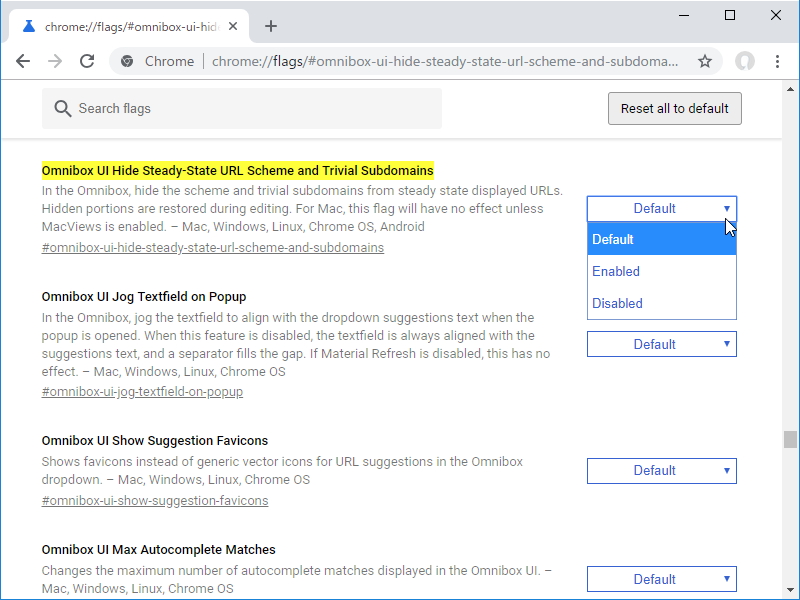800x600 pixels.
Task: Bookmark this page with the star icon
Action: (x=705, y=61)
